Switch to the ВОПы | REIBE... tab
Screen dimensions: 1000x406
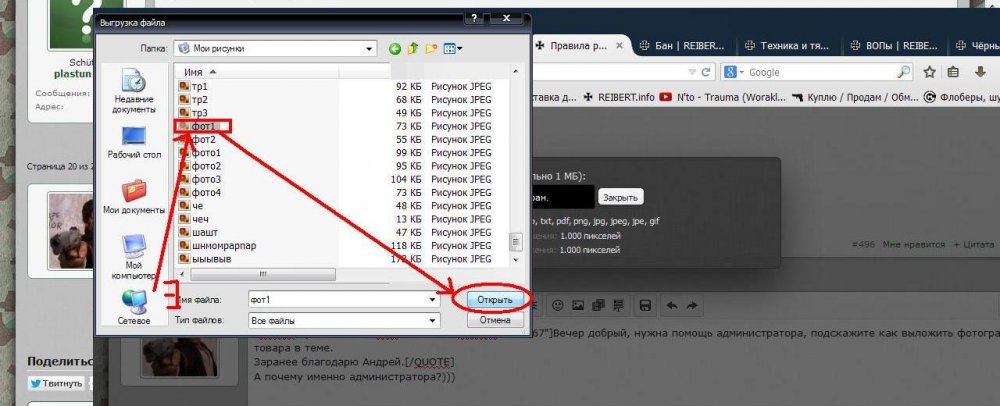point(894,46)
